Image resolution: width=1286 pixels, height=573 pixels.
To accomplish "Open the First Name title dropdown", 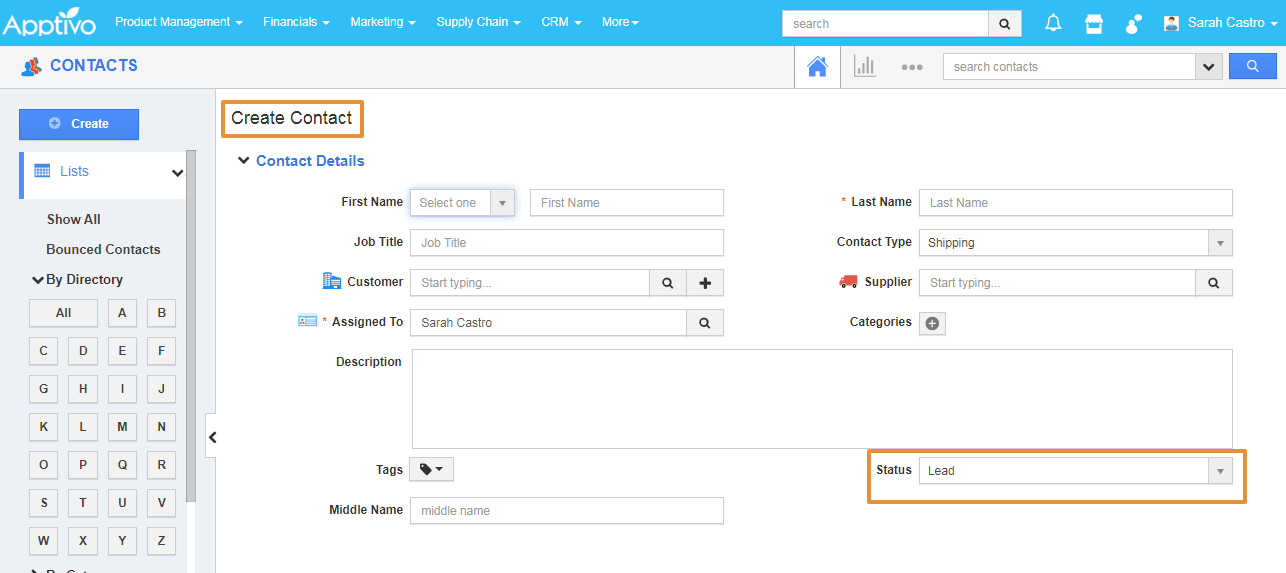I will coord(462,203).
